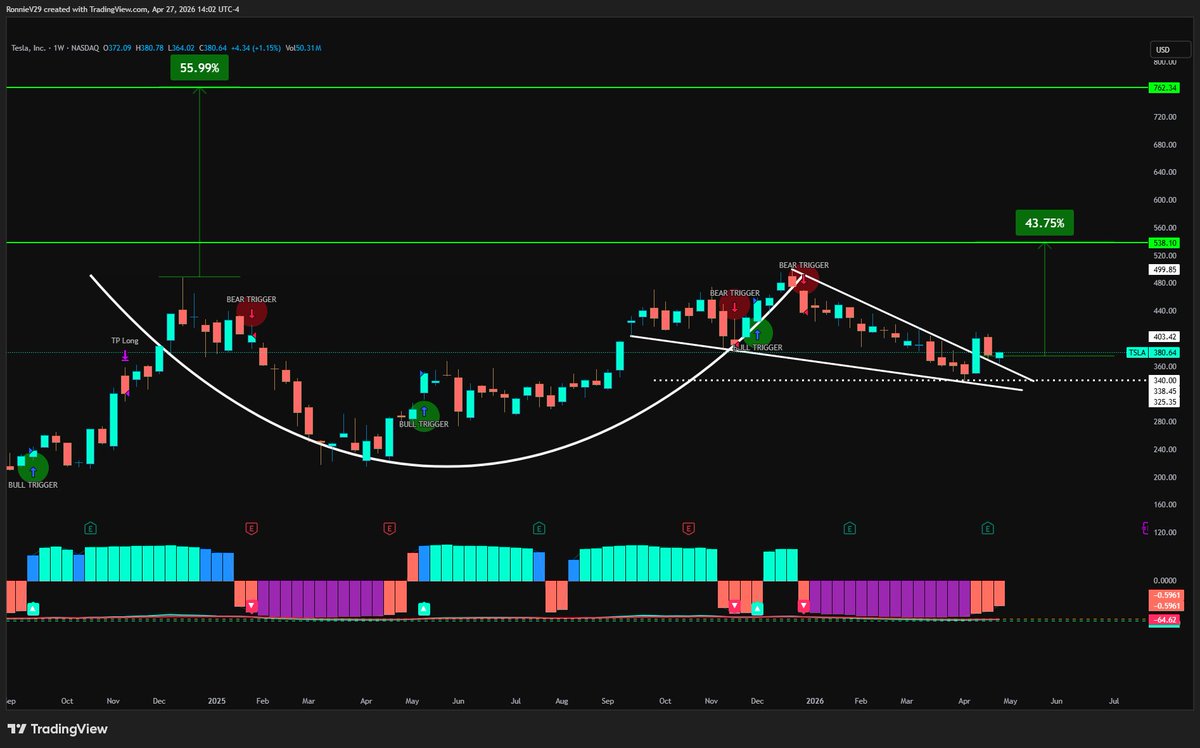Click the October 2024 green earnings marker
The image size is (1200, 748).
(x=90, y=526)
